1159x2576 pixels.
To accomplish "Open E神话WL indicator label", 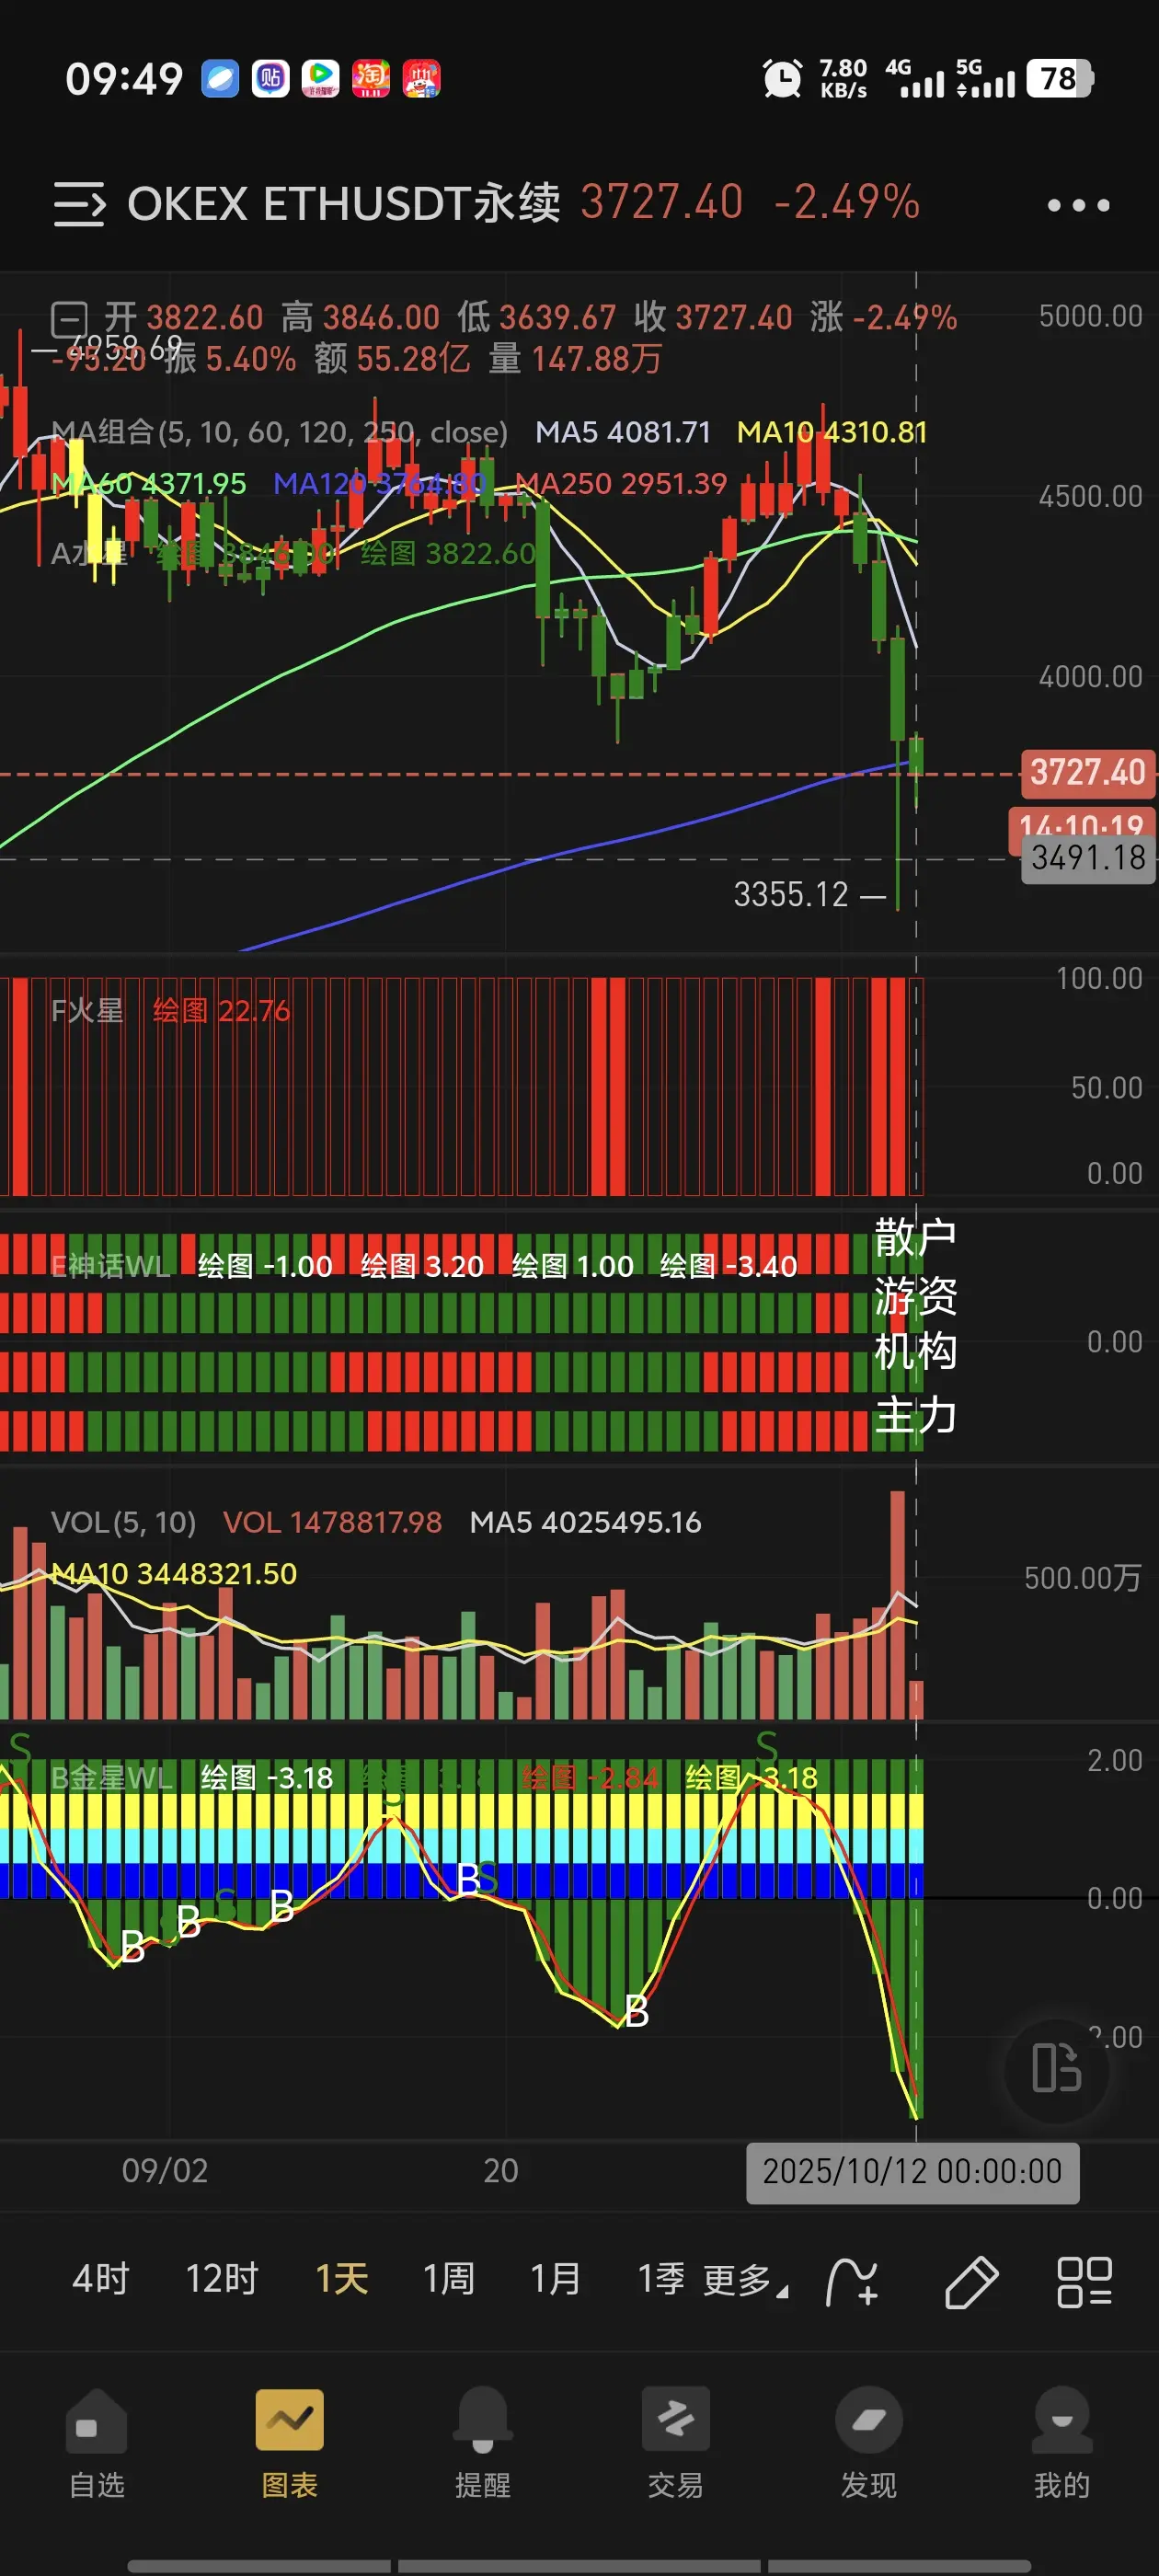I will click(x=110, y=1266).
